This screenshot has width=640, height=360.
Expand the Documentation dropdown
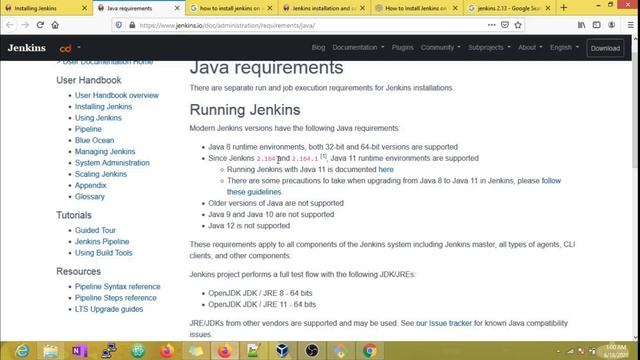coord(358,47)
